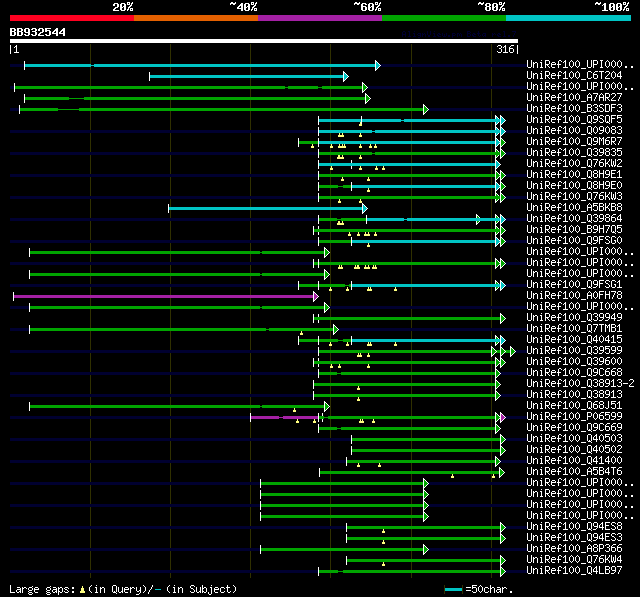Click the green alignment bar for Q7TMB1
This screenshot has height=597, width=640.
(x=183, y=329)
